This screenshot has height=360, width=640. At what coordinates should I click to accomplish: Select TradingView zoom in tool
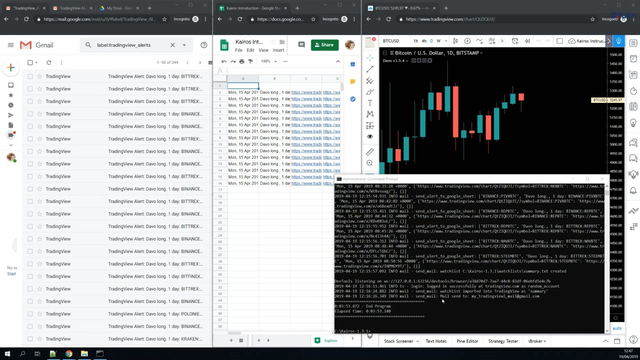370,163
